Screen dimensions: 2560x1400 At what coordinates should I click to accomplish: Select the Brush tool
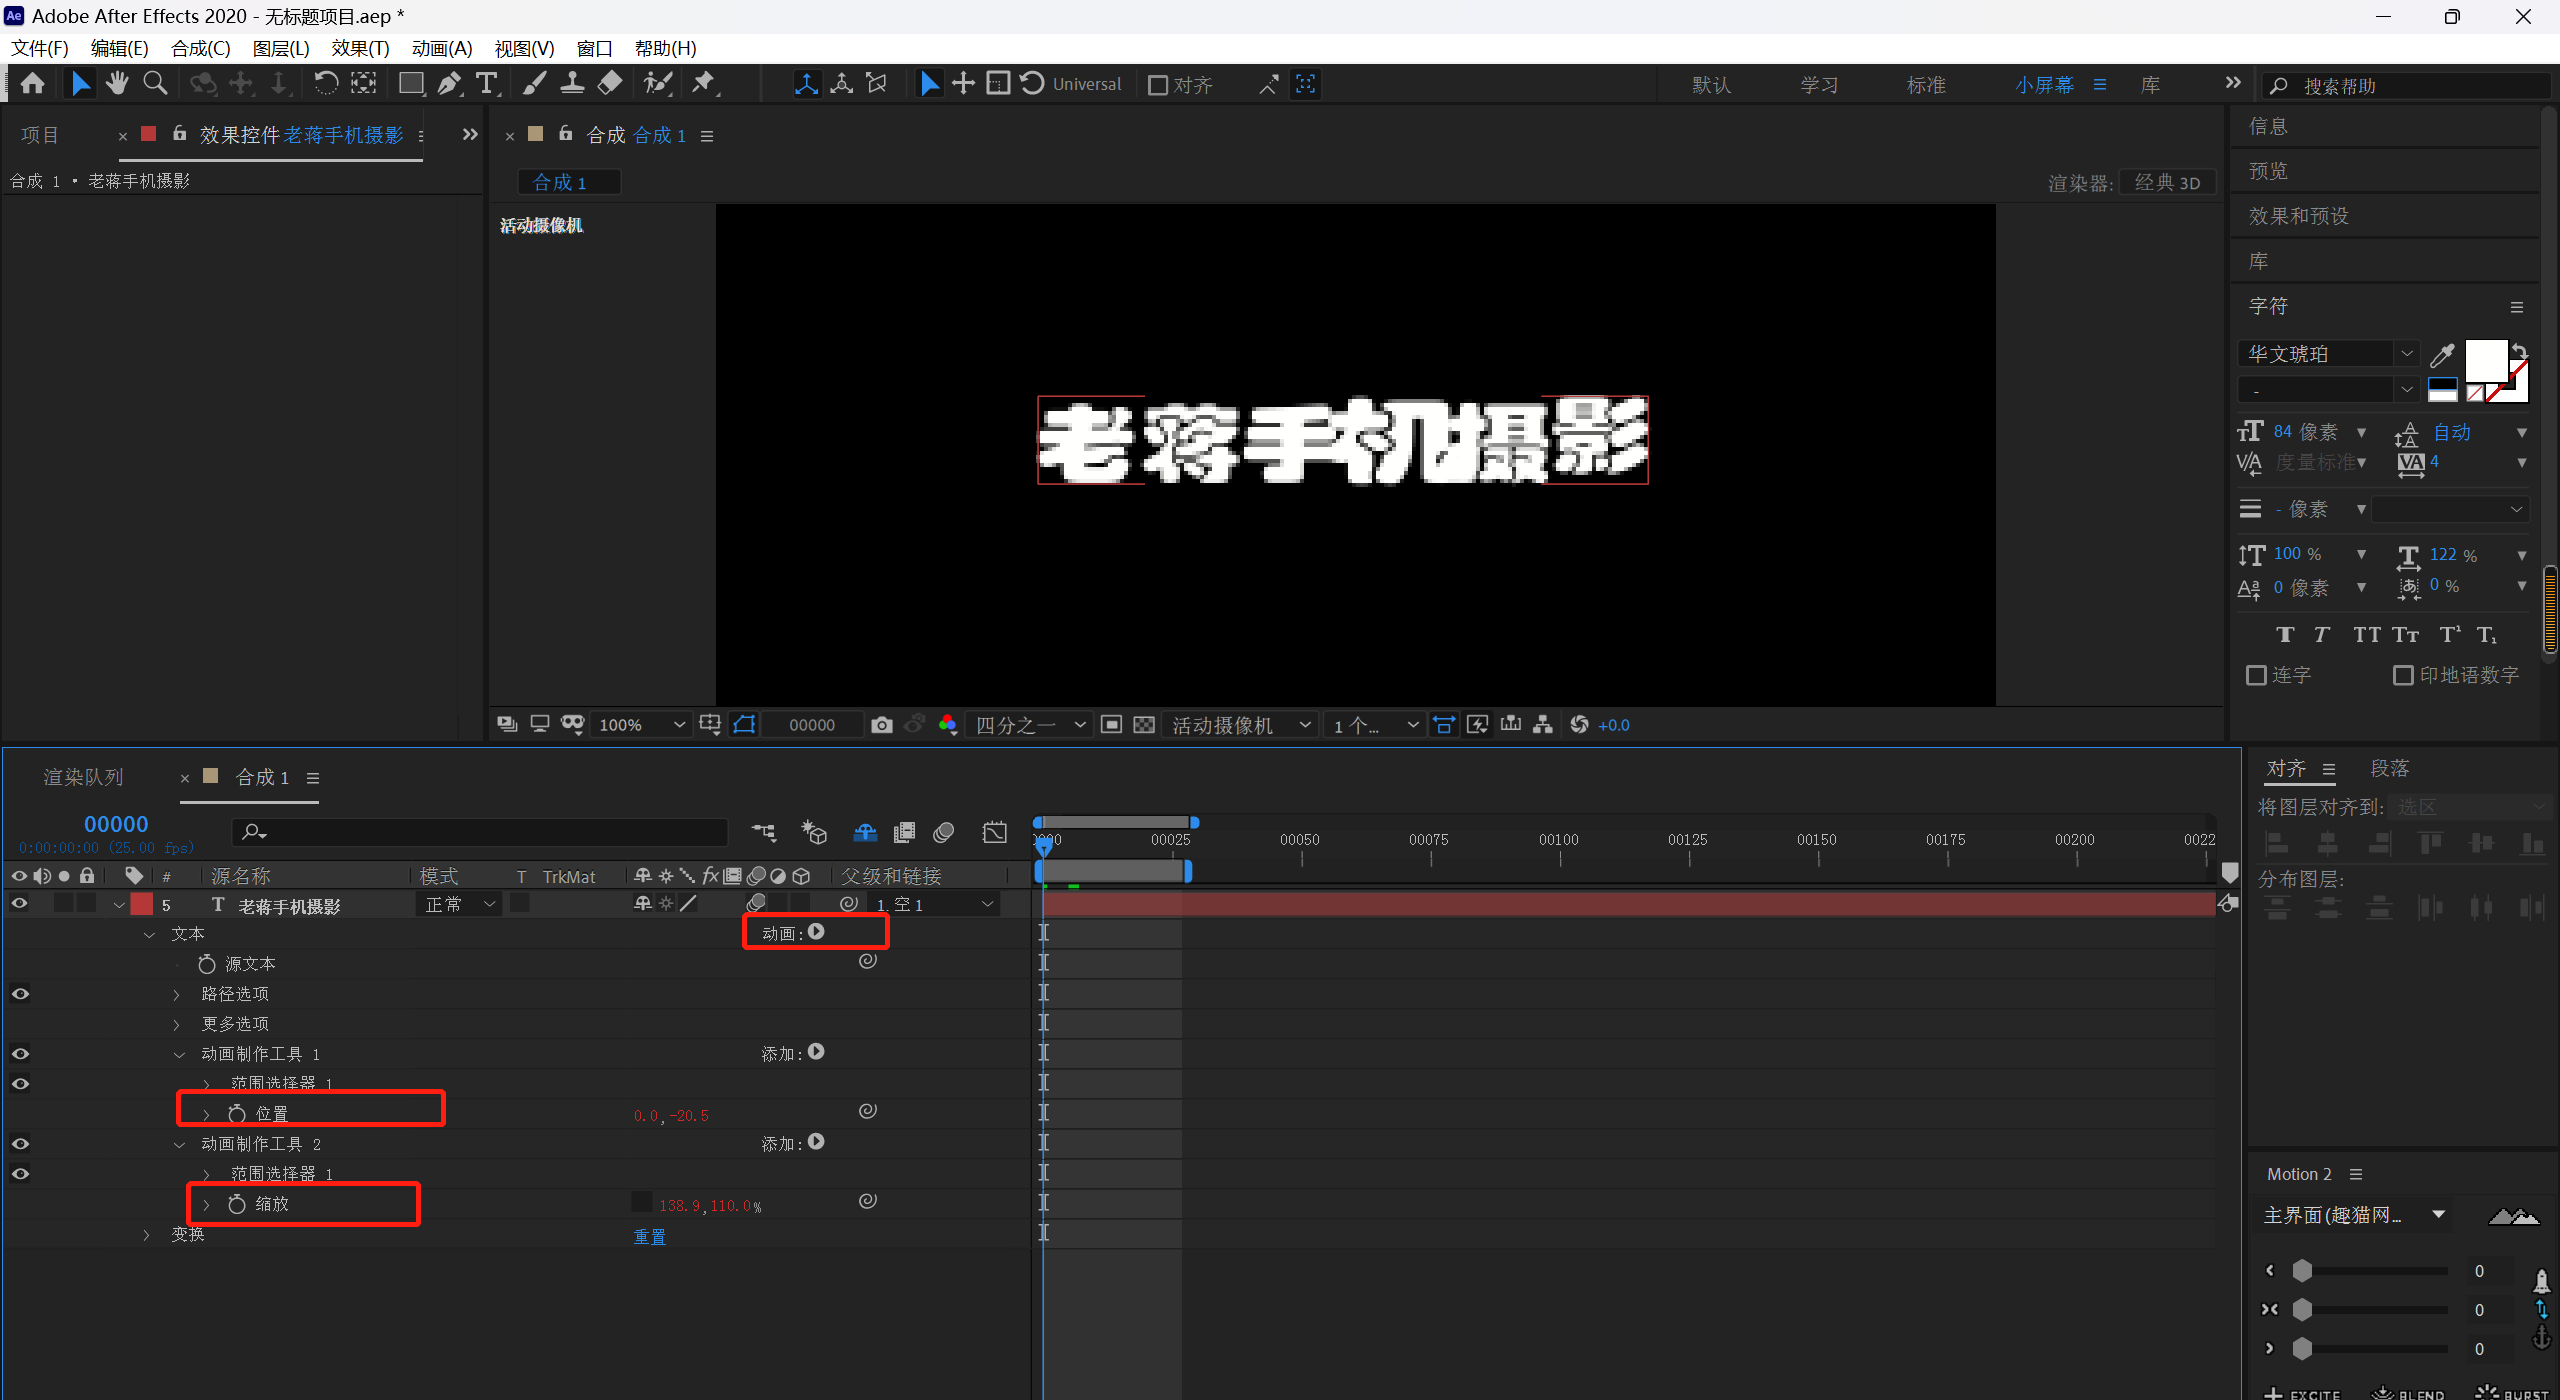pyautogui.click(x=534, y=84)
